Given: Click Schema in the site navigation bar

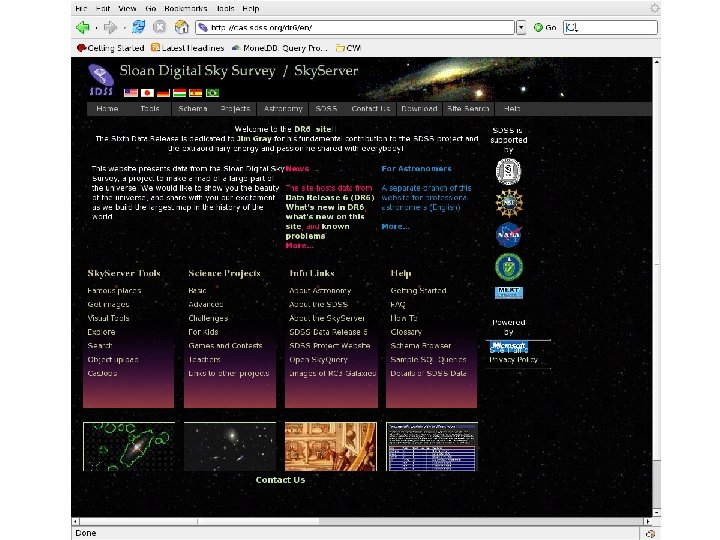Looking at the screenshot, I should pyautogui.click(x=193, y=109).
